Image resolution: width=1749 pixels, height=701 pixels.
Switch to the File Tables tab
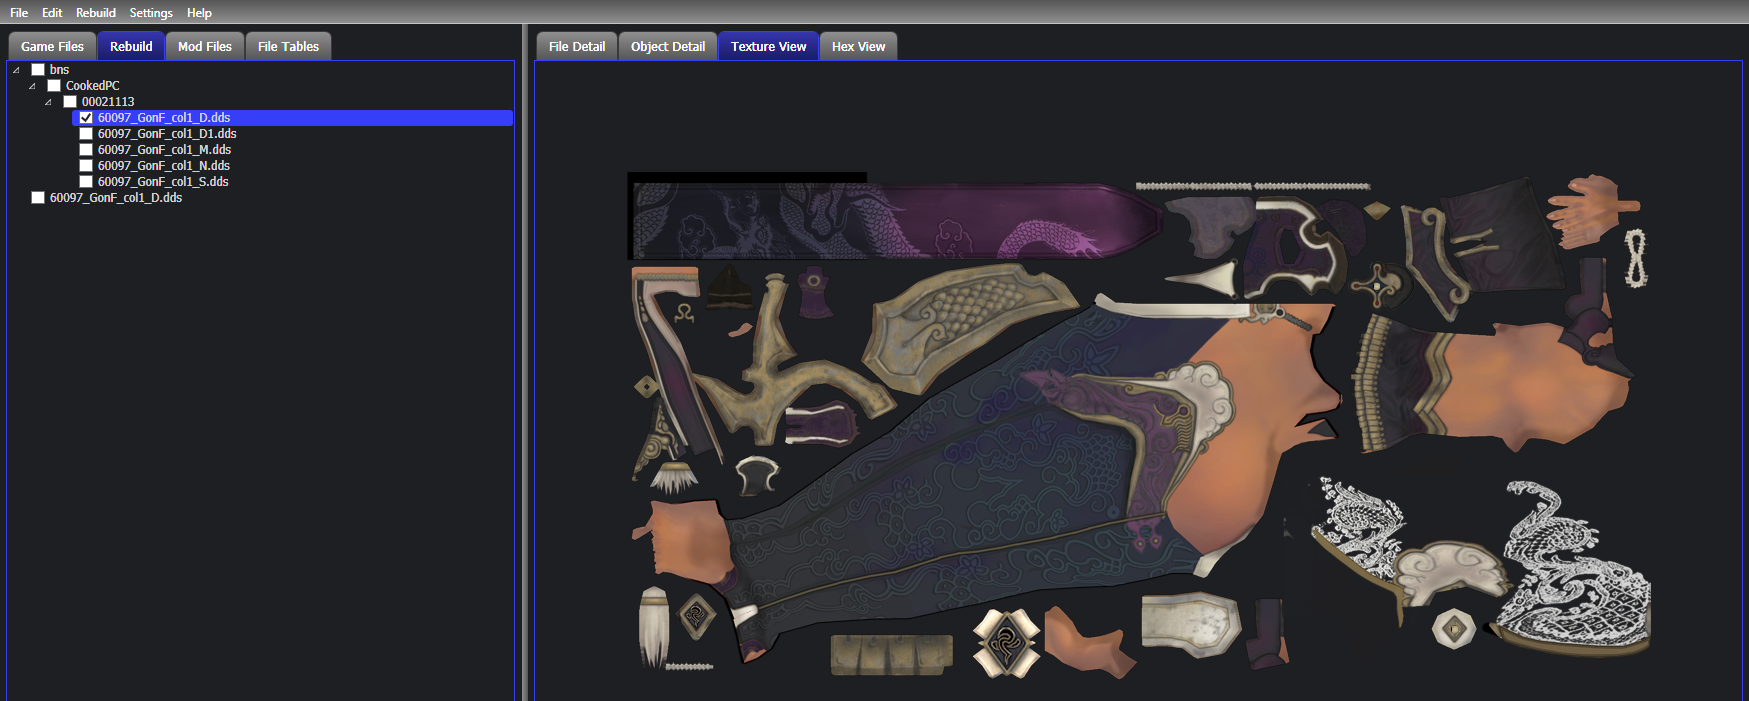click(x=288, y=46)
